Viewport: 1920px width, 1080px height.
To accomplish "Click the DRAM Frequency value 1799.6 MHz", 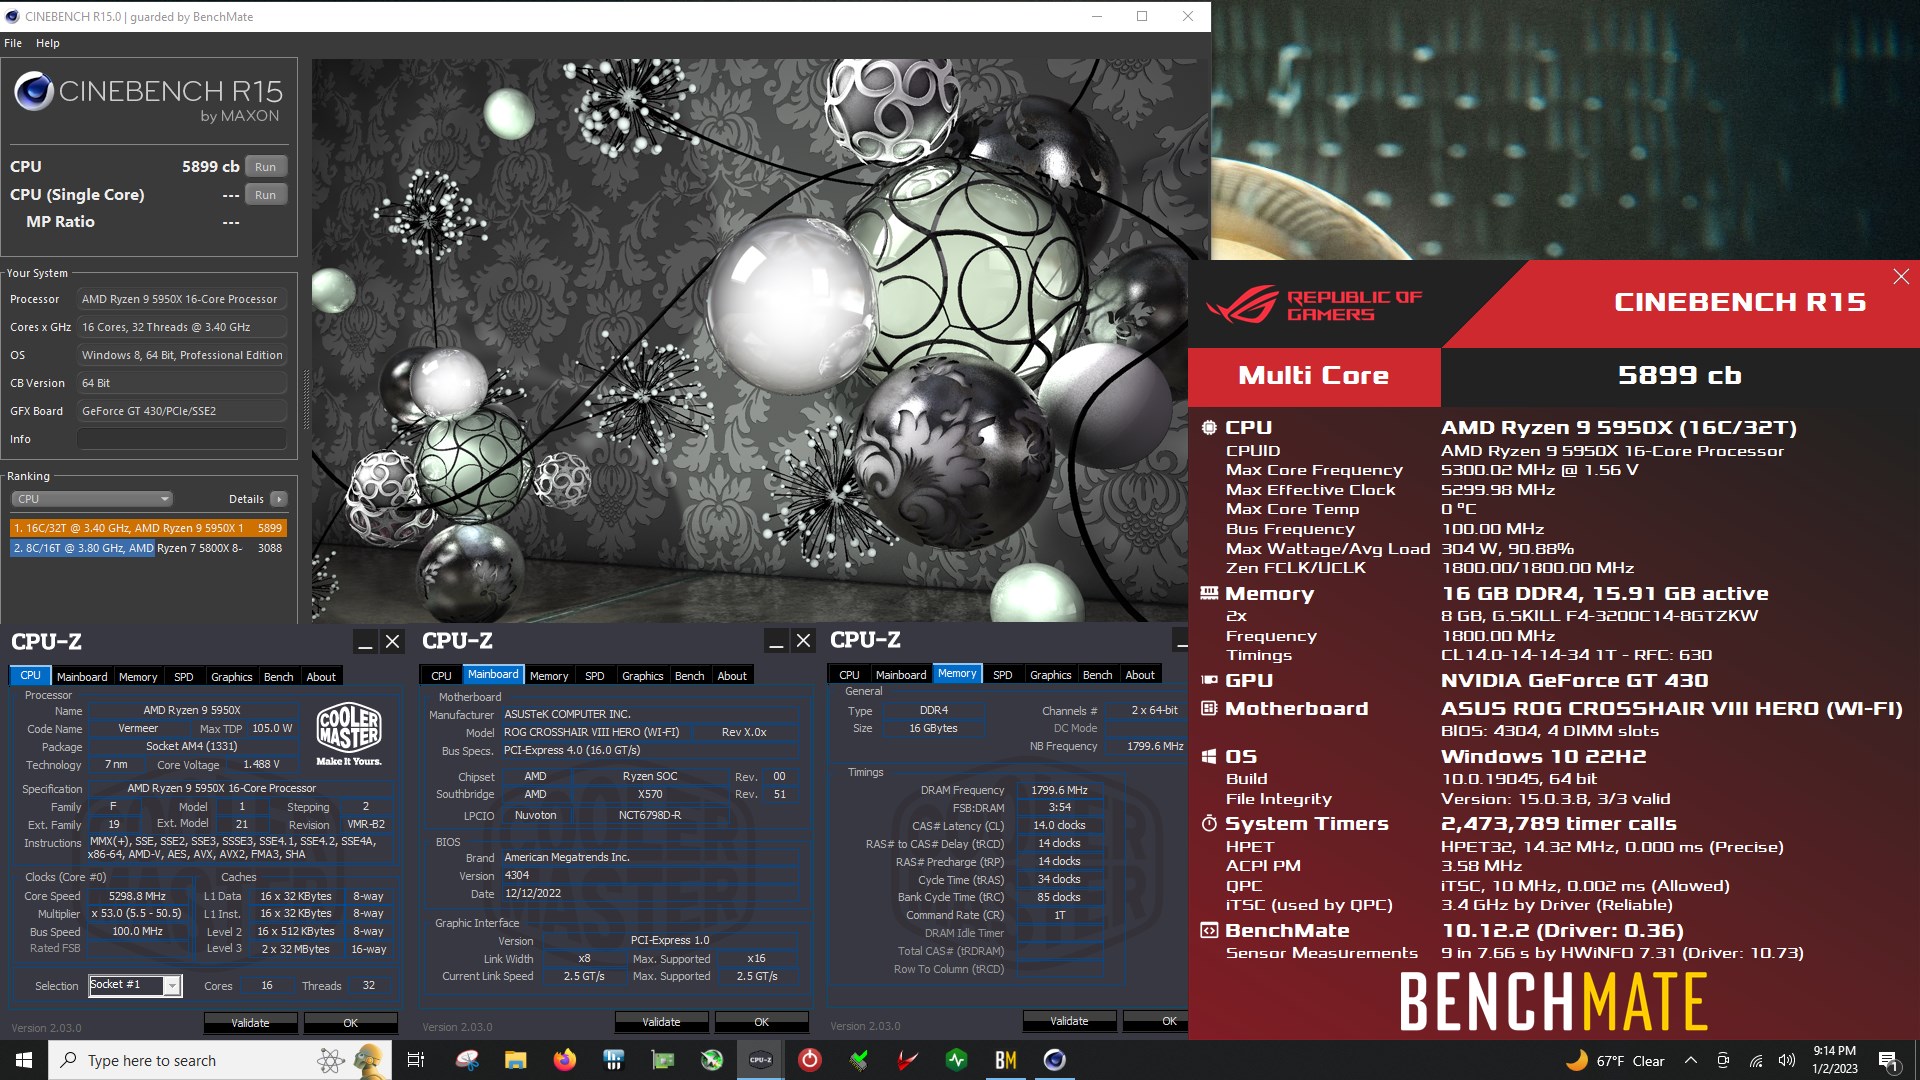I will [1059, 790].
